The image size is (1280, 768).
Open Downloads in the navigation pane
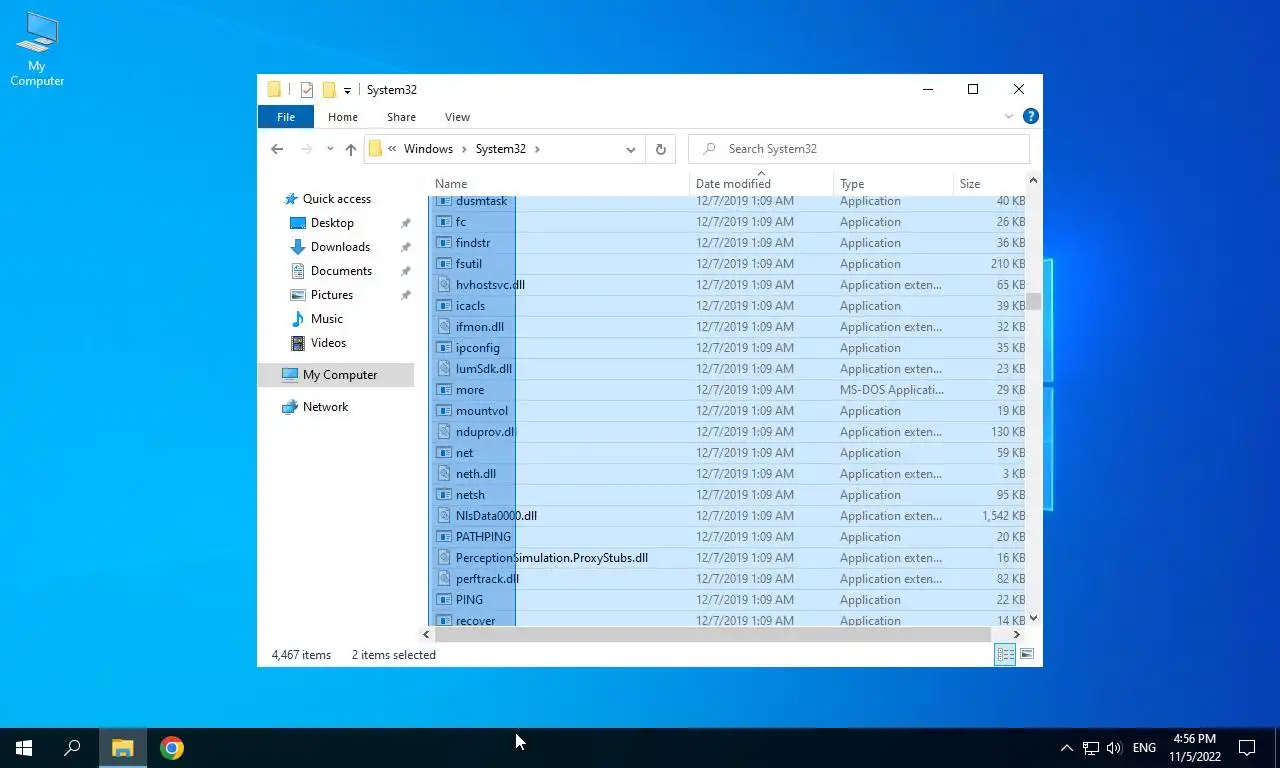pos(330,247)
